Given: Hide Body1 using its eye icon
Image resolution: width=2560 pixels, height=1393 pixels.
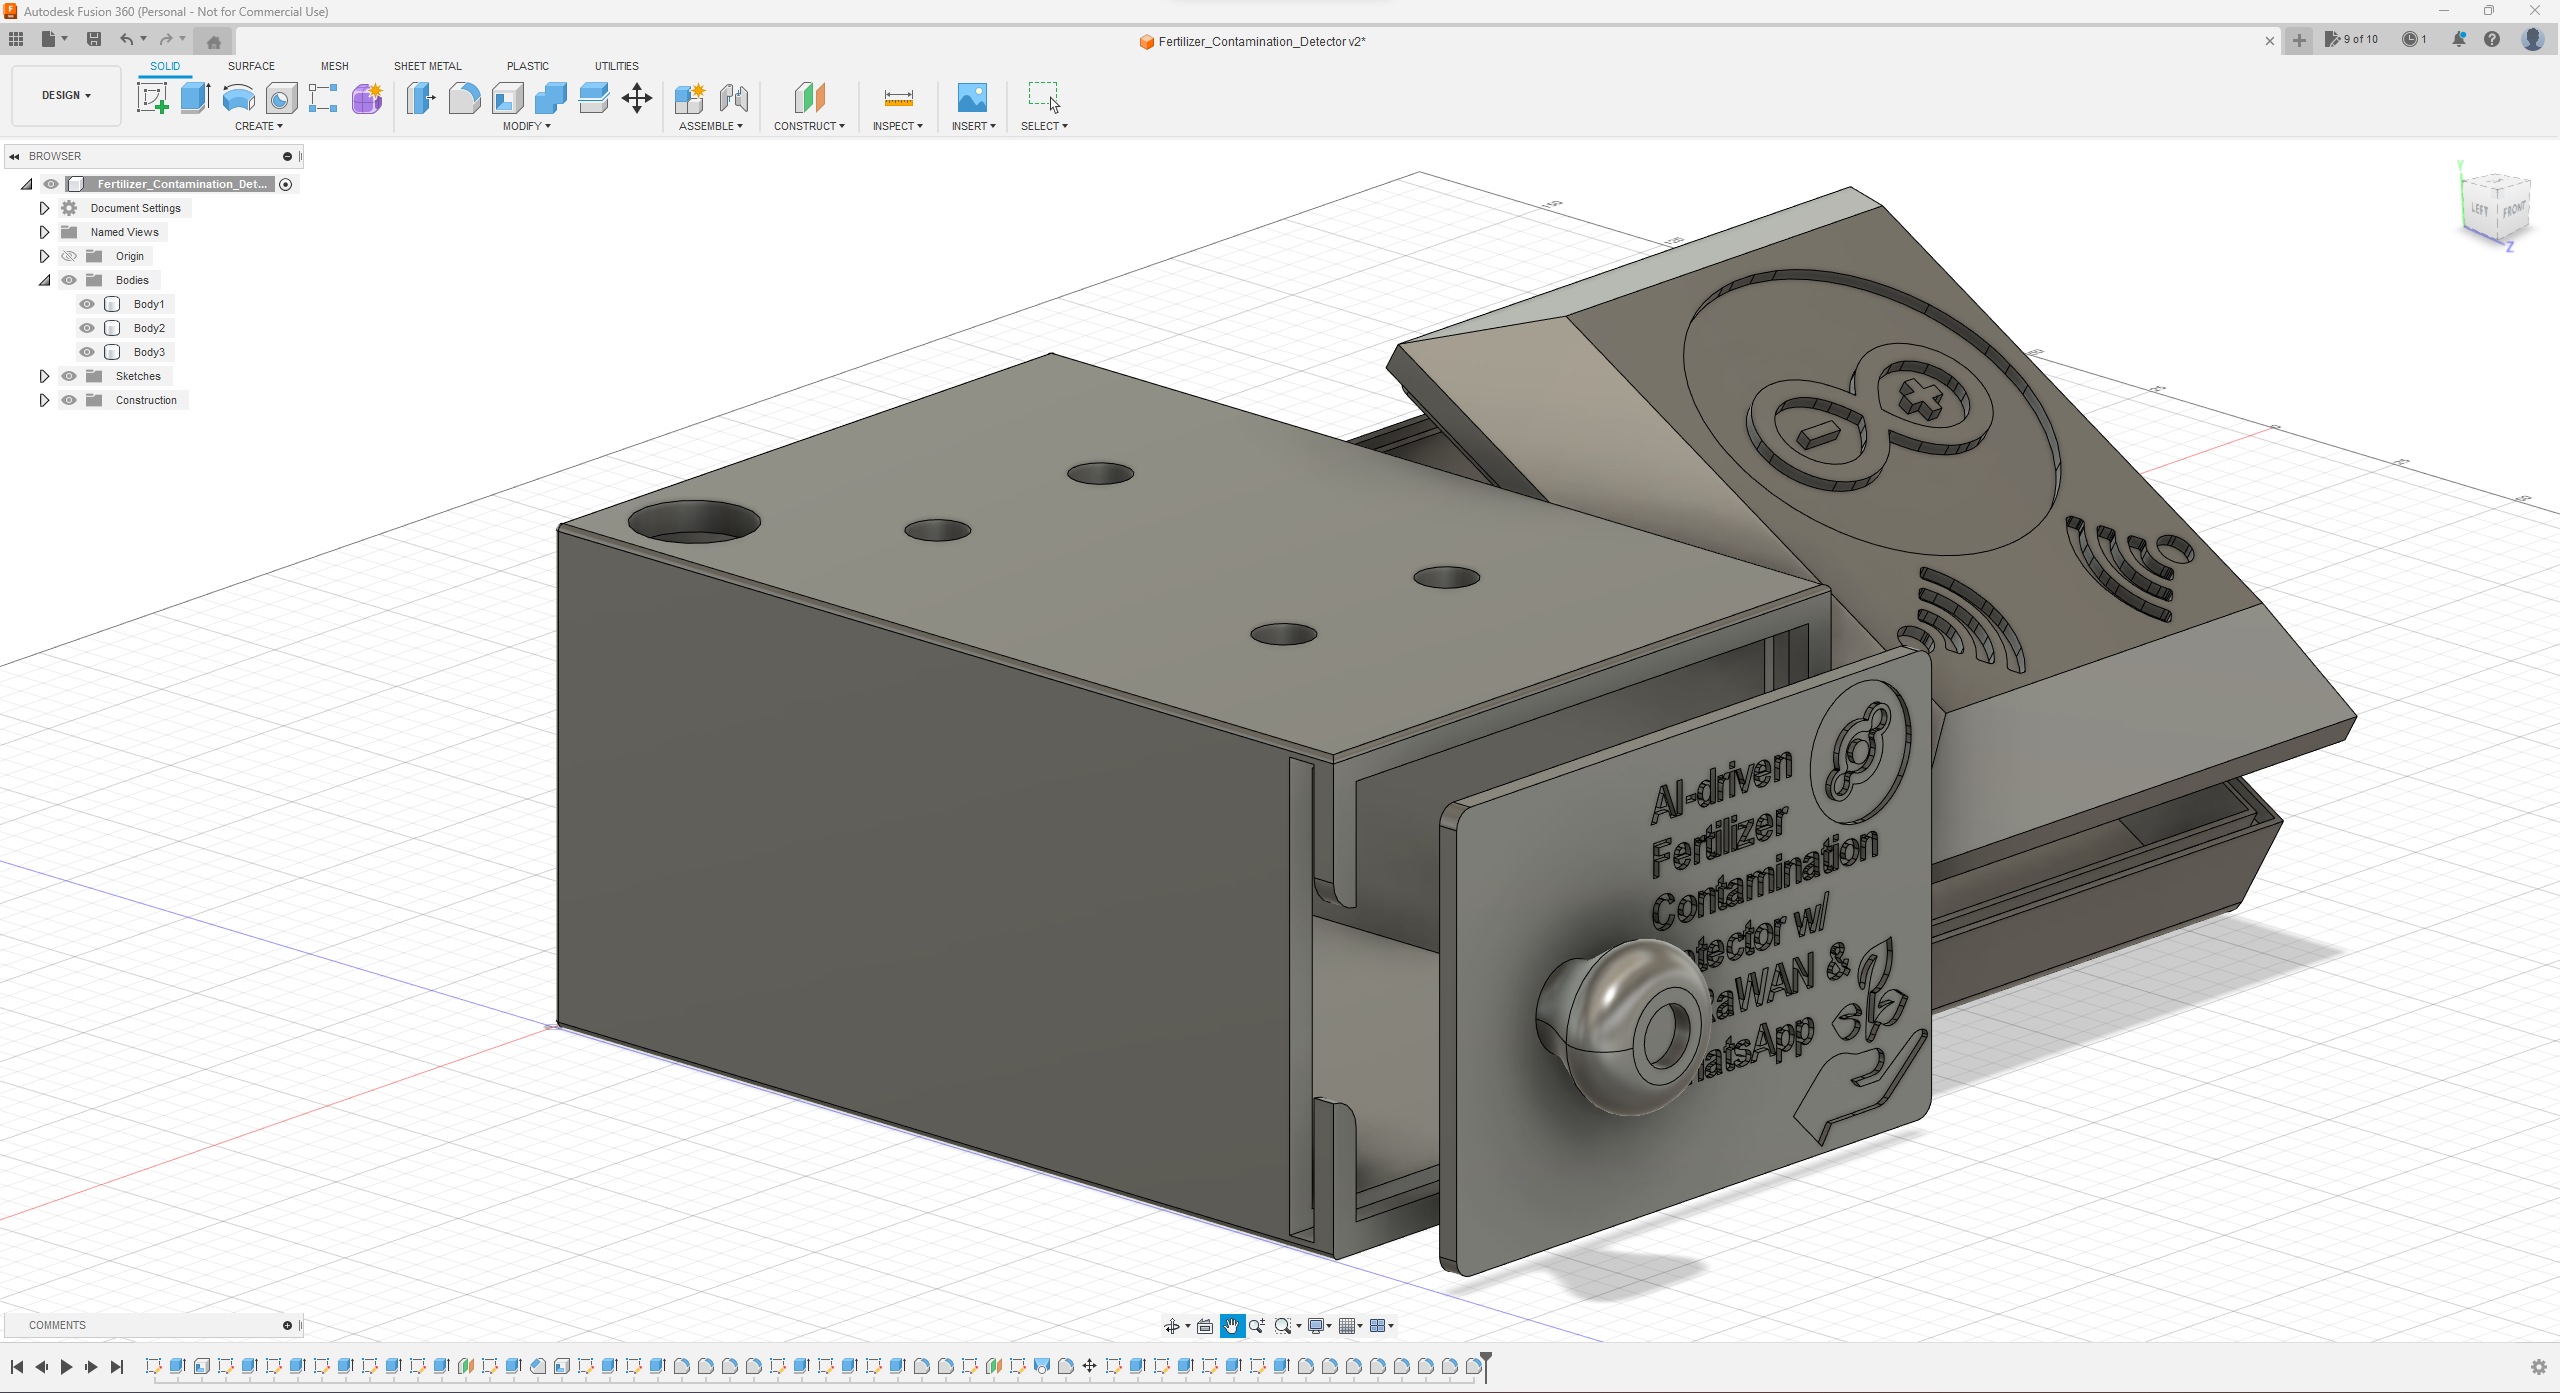Looking at the screenshot, I should tap(87, 304).
